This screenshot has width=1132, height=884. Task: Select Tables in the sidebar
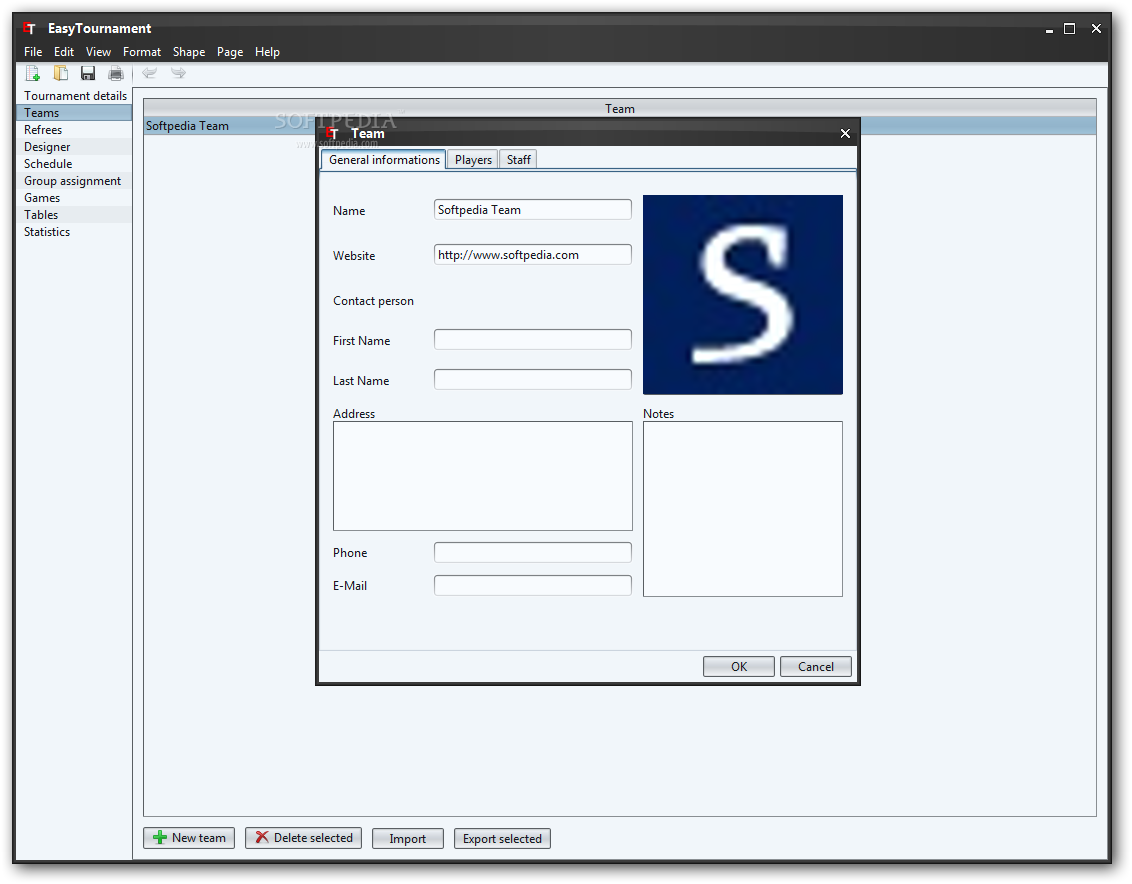tap(74, 214)
